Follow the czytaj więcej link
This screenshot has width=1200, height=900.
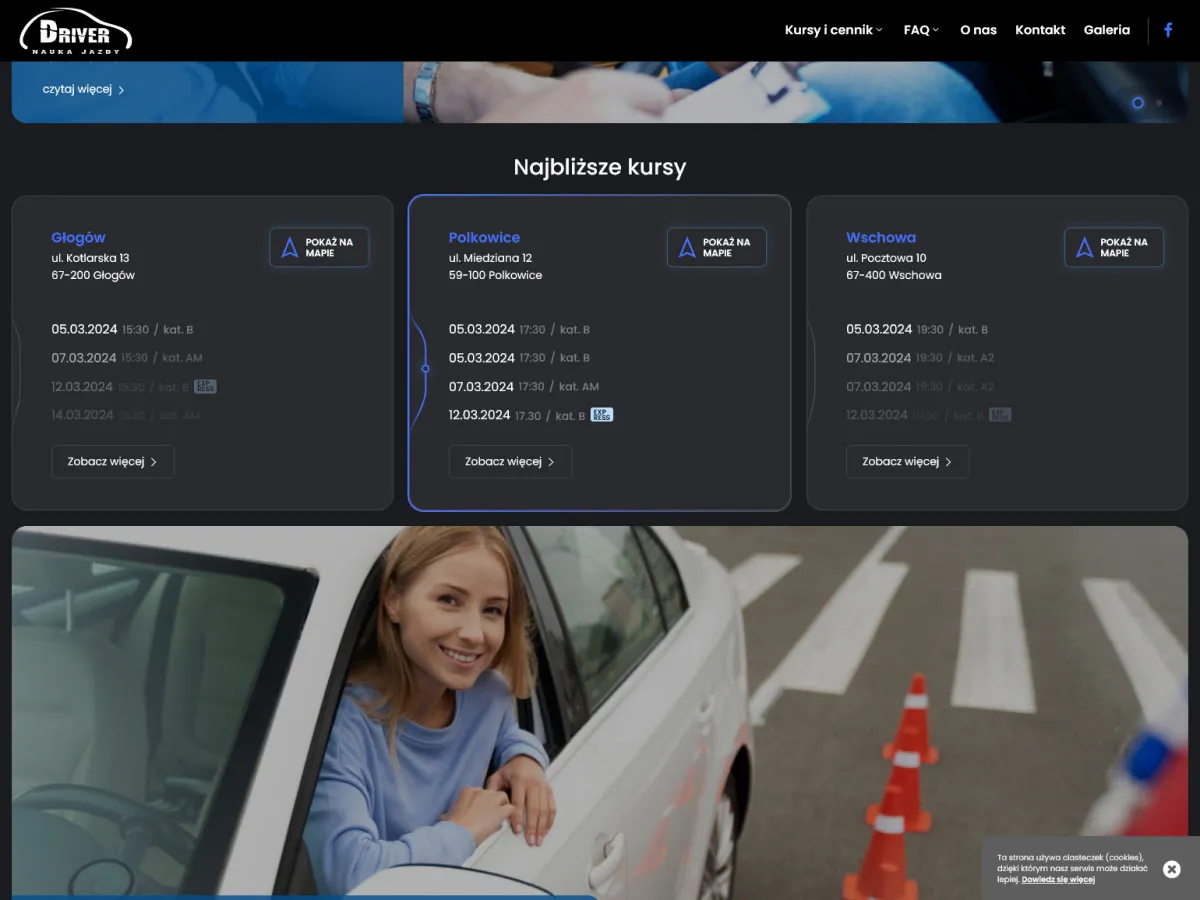coord(83,89)
